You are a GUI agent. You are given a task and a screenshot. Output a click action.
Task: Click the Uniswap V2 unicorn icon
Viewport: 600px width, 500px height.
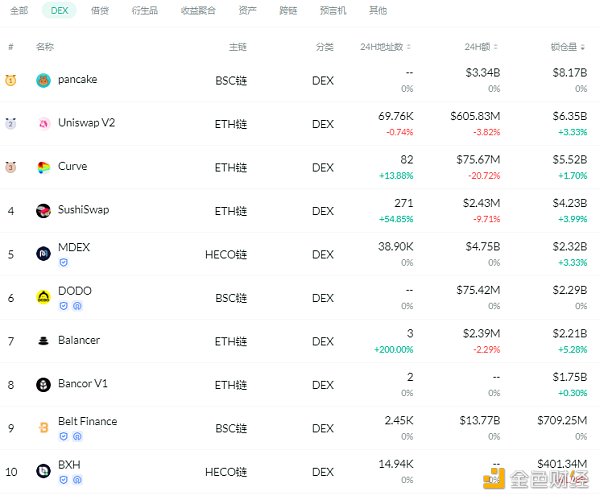click(x=43, y=124)
